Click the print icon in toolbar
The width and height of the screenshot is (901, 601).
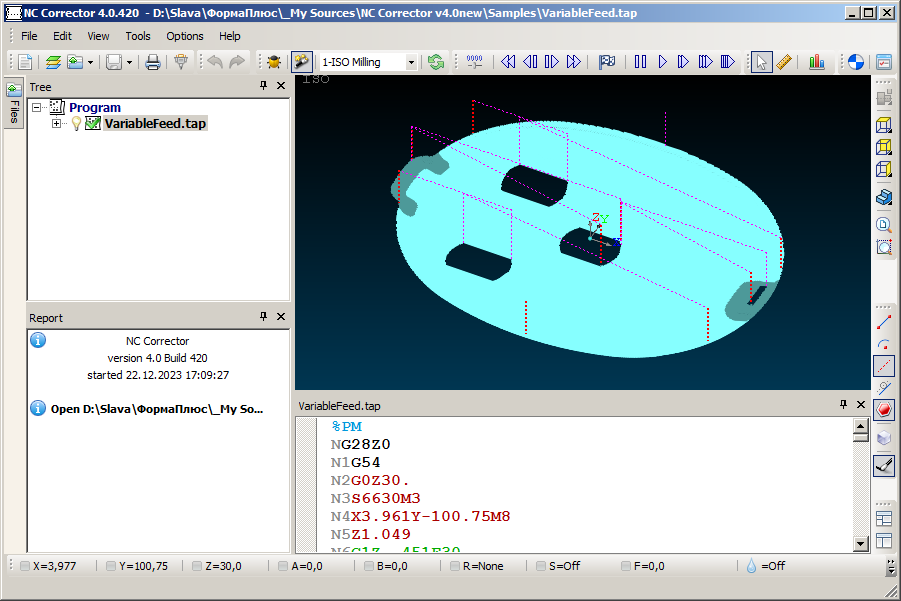(x=153, y=62)
